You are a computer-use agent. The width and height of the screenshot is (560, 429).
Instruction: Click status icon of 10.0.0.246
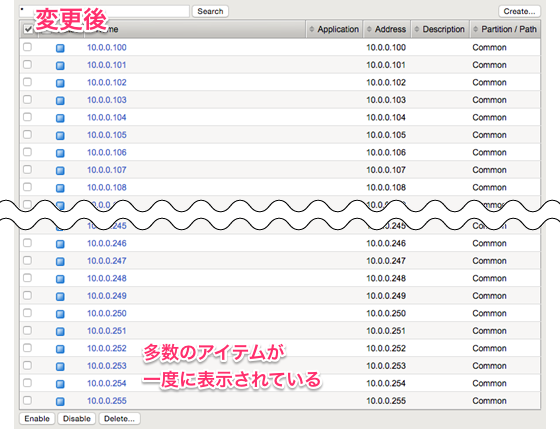[x=60, y=244]
